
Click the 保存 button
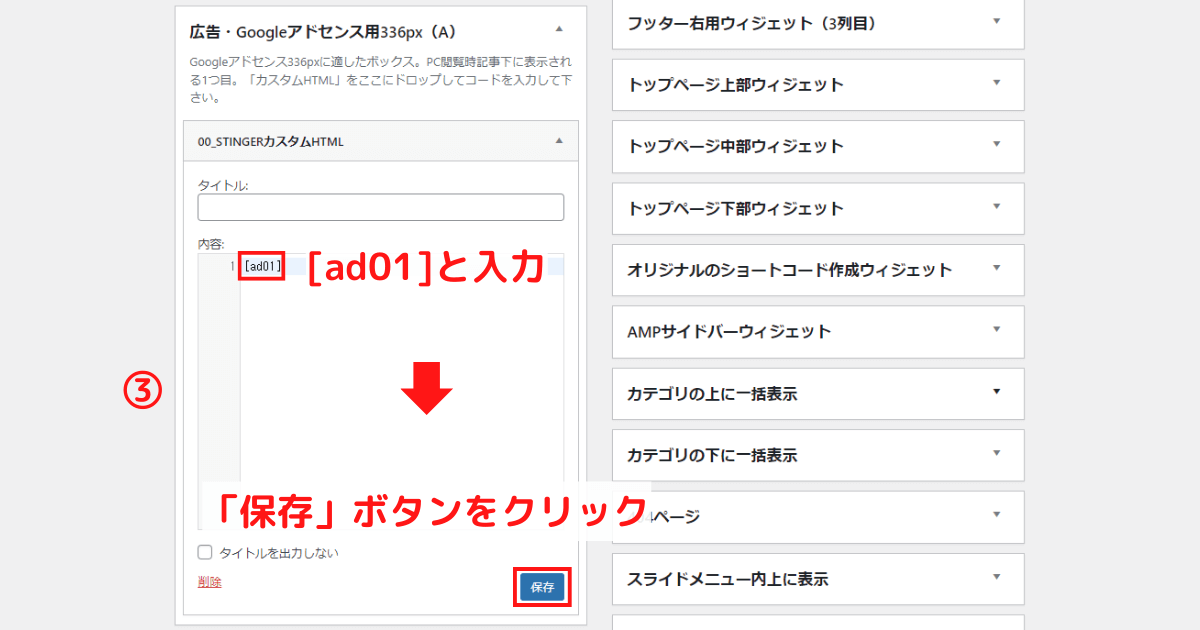[x=542, y=588]
